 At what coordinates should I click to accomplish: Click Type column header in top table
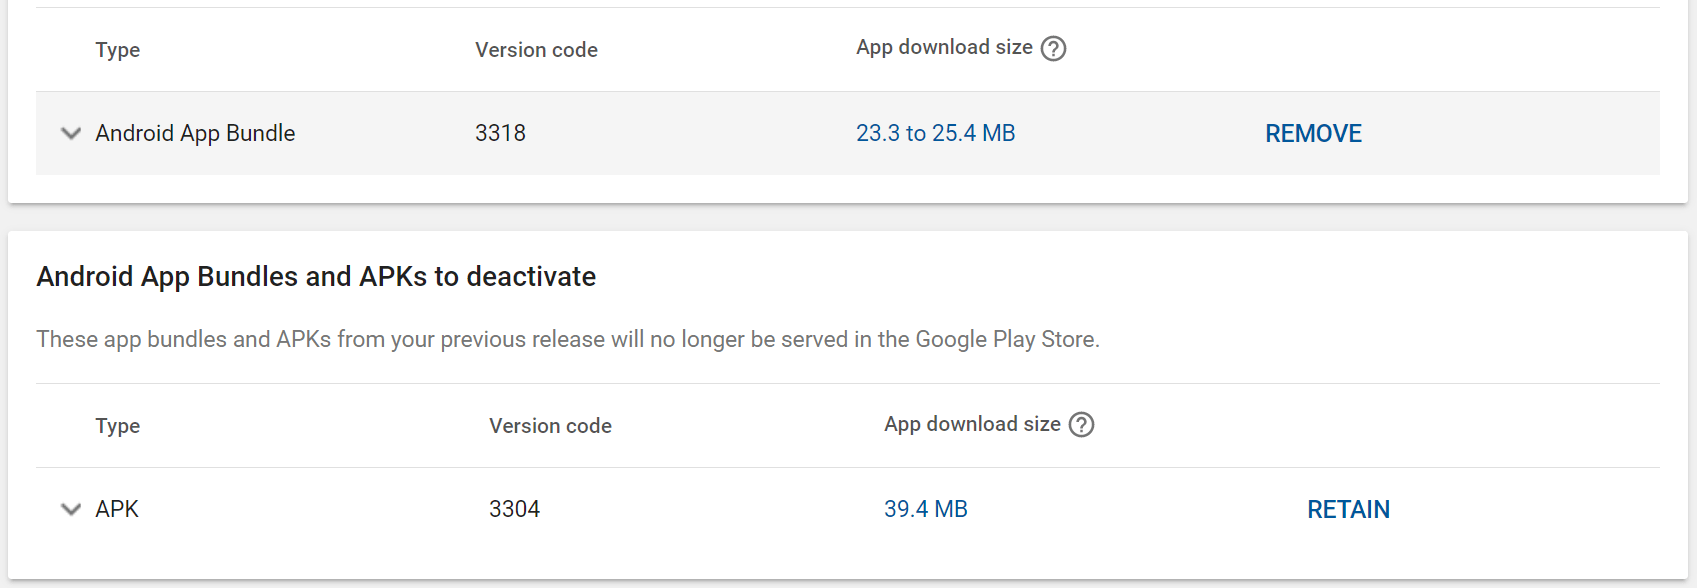(117, 50)
